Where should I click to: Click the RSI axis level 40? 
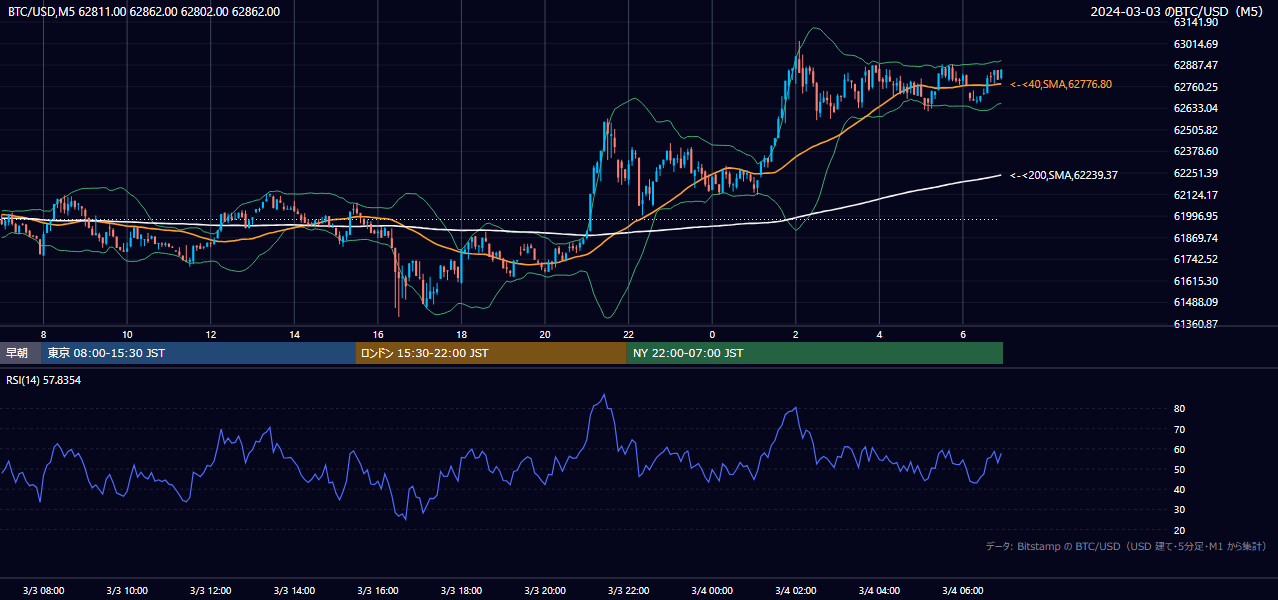[x=1179, y=489]
